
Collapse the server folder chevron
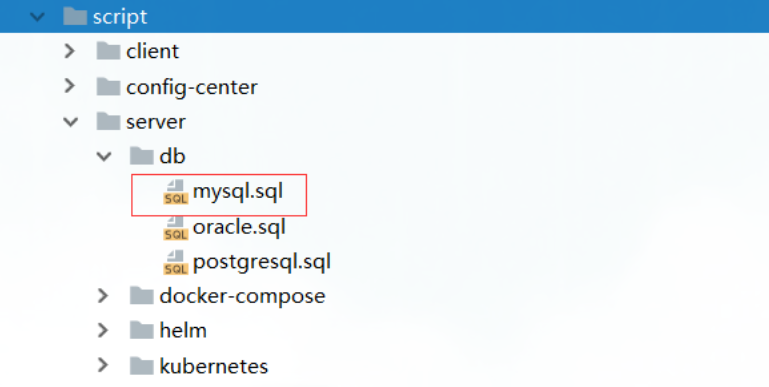[71, 122]
